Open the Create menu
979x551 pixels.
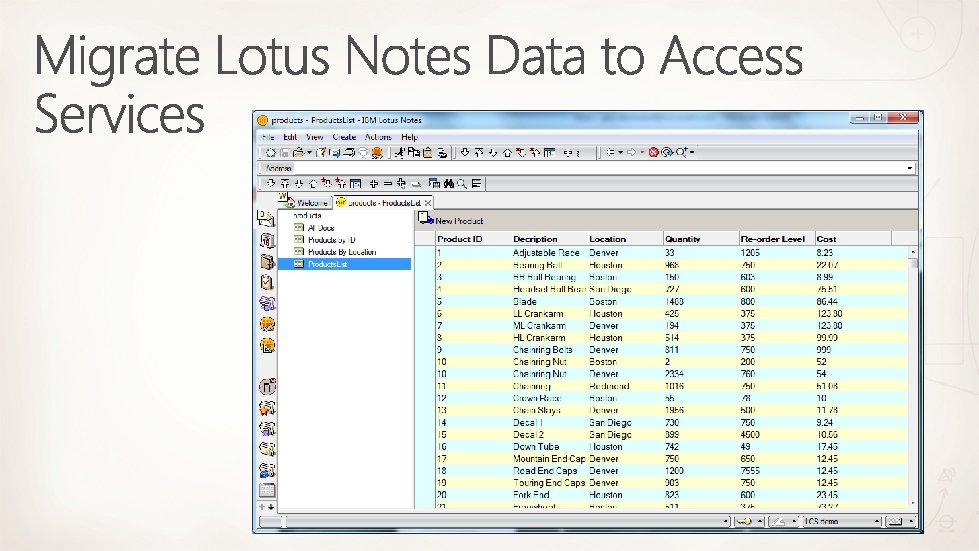[x=344, y=137]
